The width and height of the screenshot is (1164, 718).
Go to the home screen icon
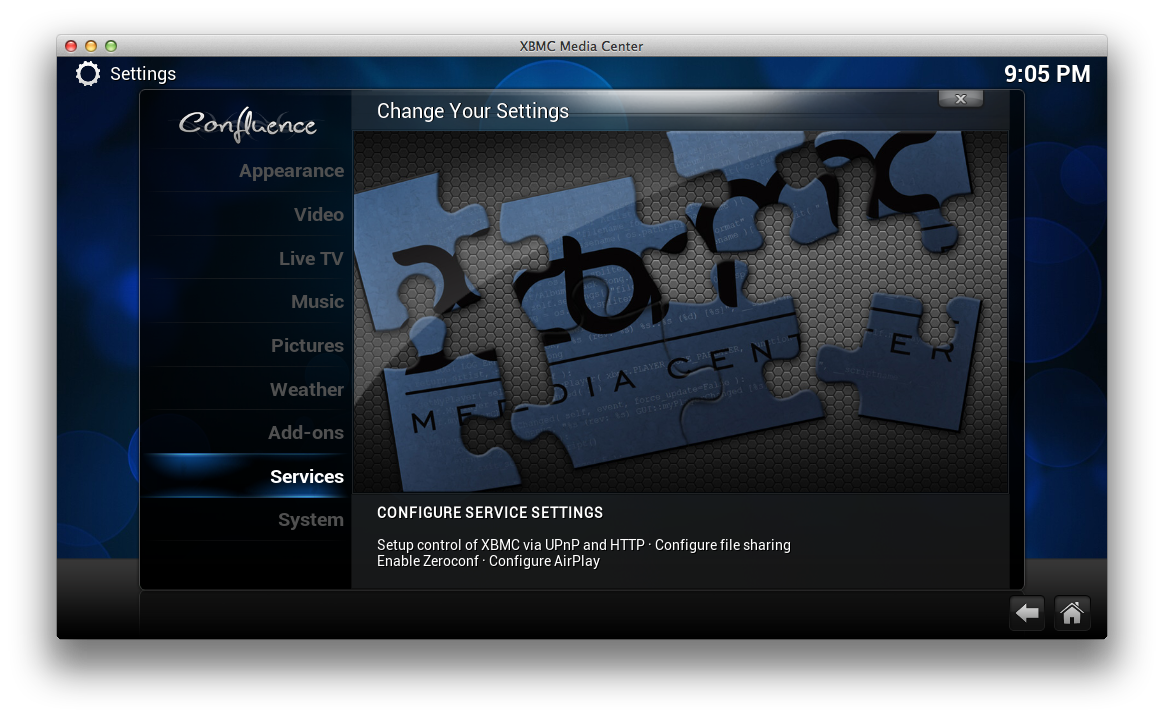click(x=1071, y=613)
